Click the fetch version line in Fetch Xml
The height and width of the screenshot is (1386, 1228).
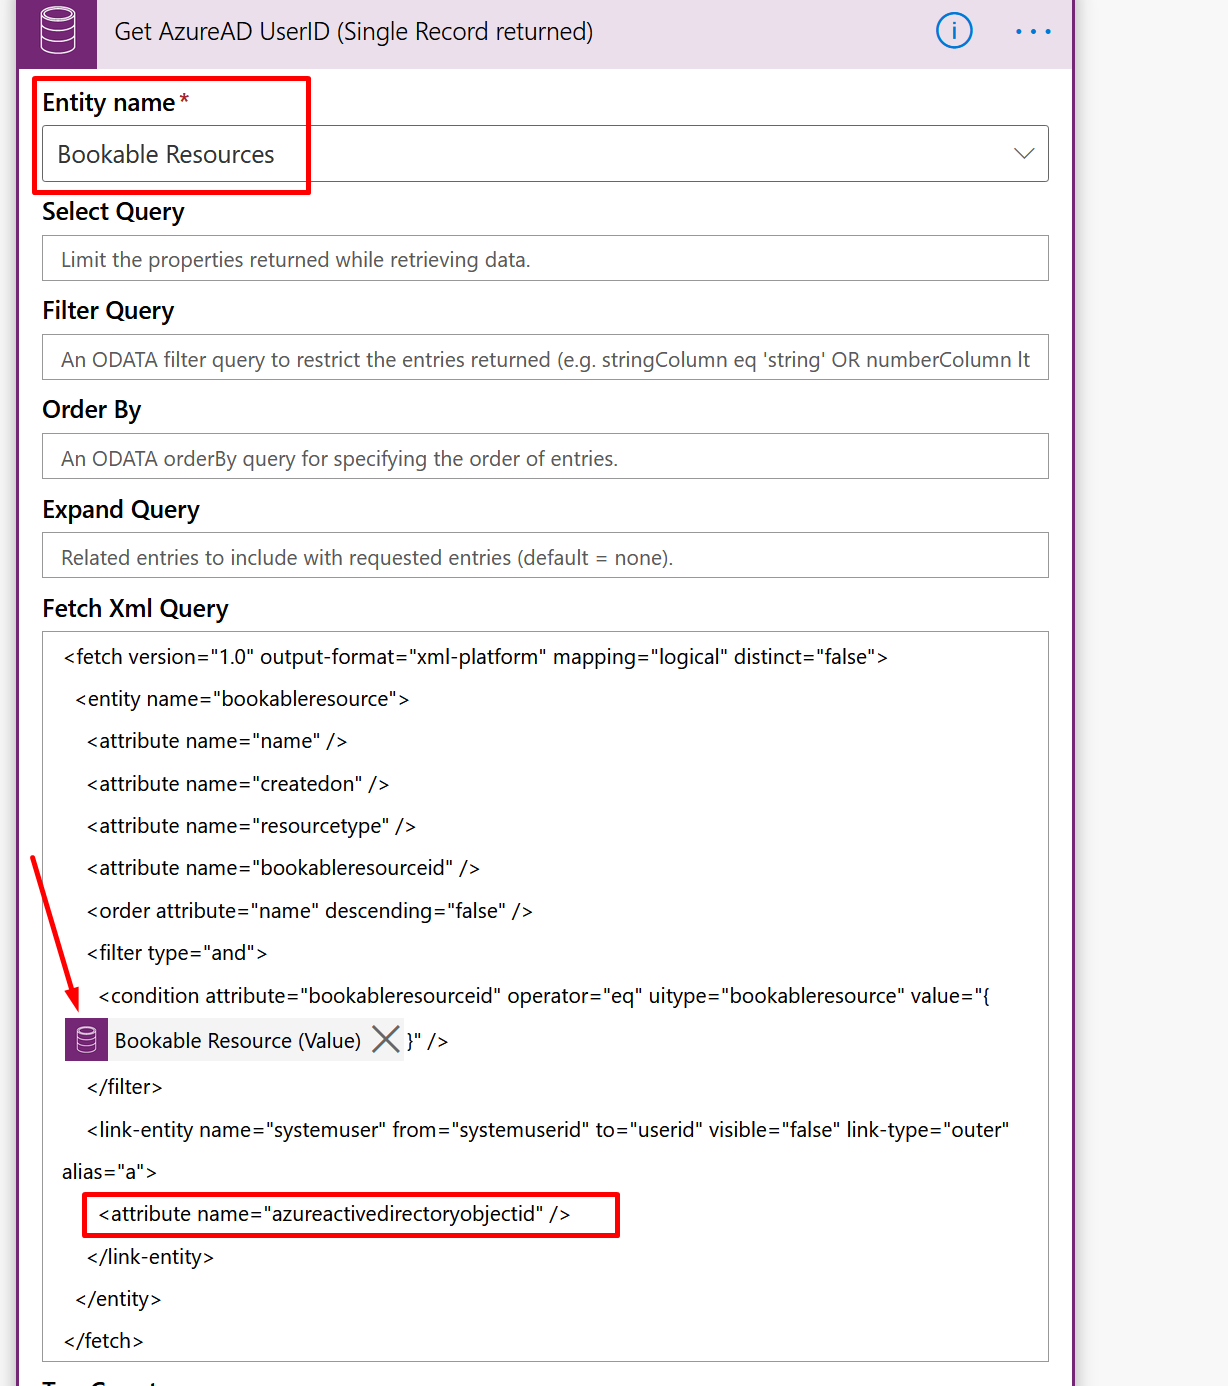[475, 657]
